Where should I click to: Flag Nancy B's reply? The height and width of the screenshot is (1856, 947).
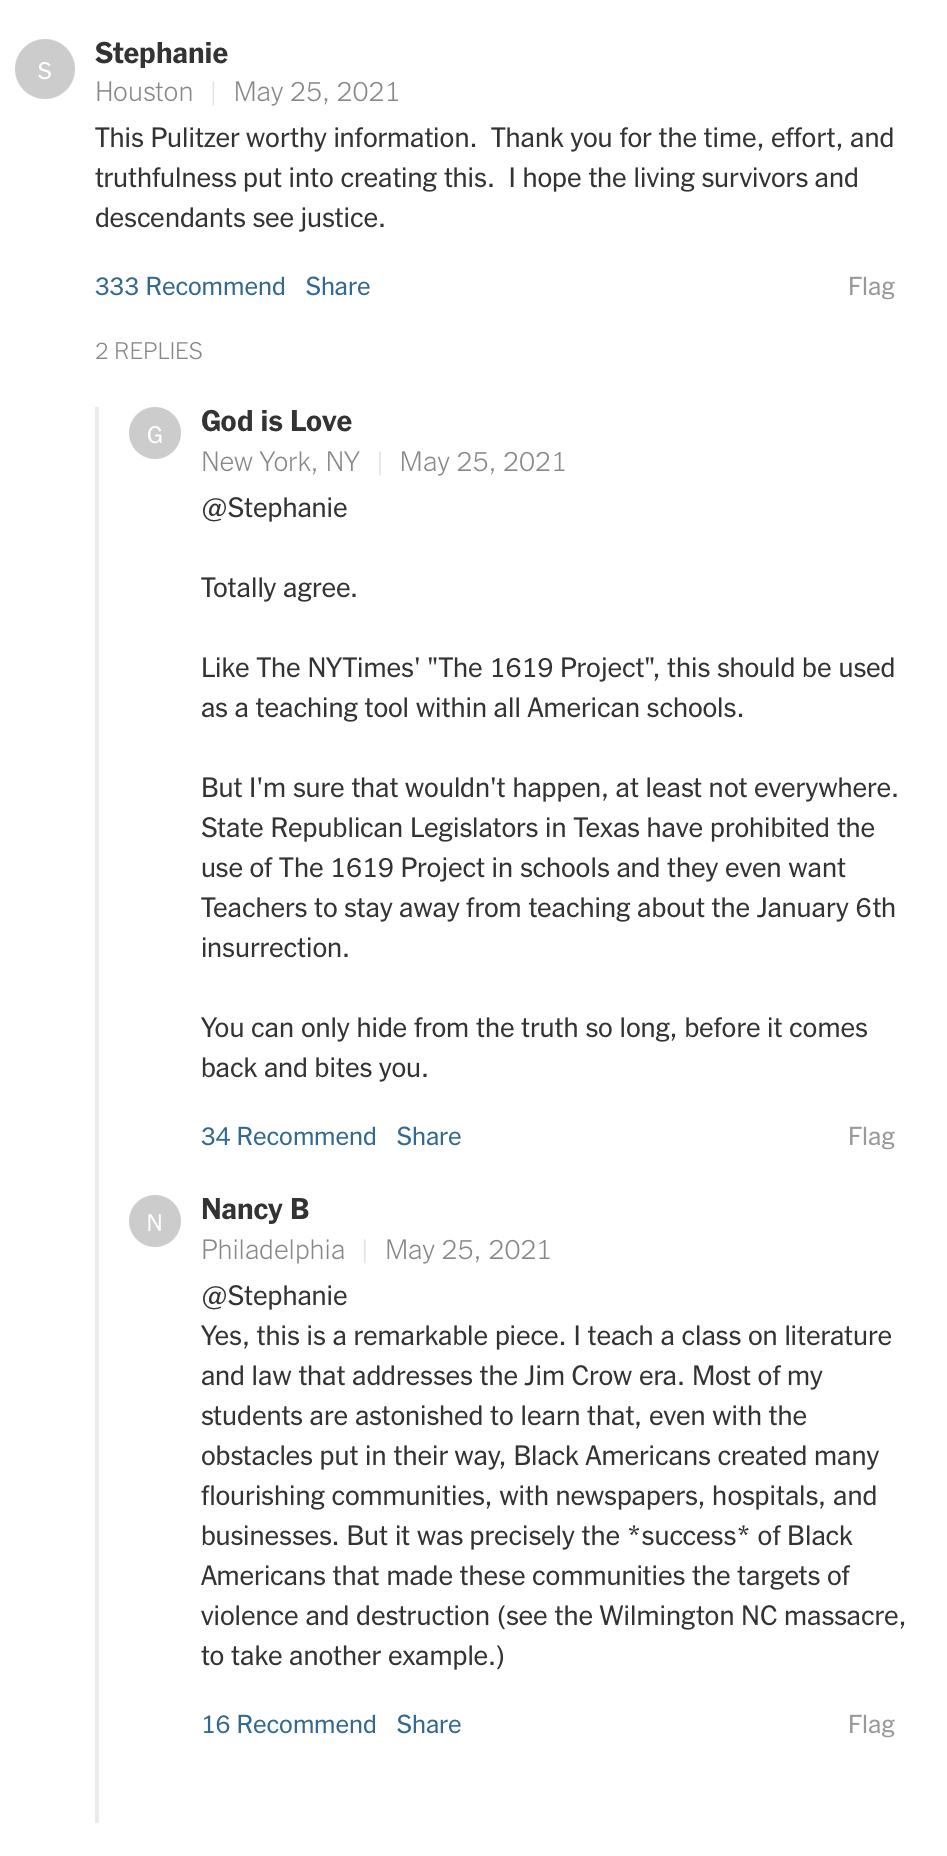coord(871,1725)
